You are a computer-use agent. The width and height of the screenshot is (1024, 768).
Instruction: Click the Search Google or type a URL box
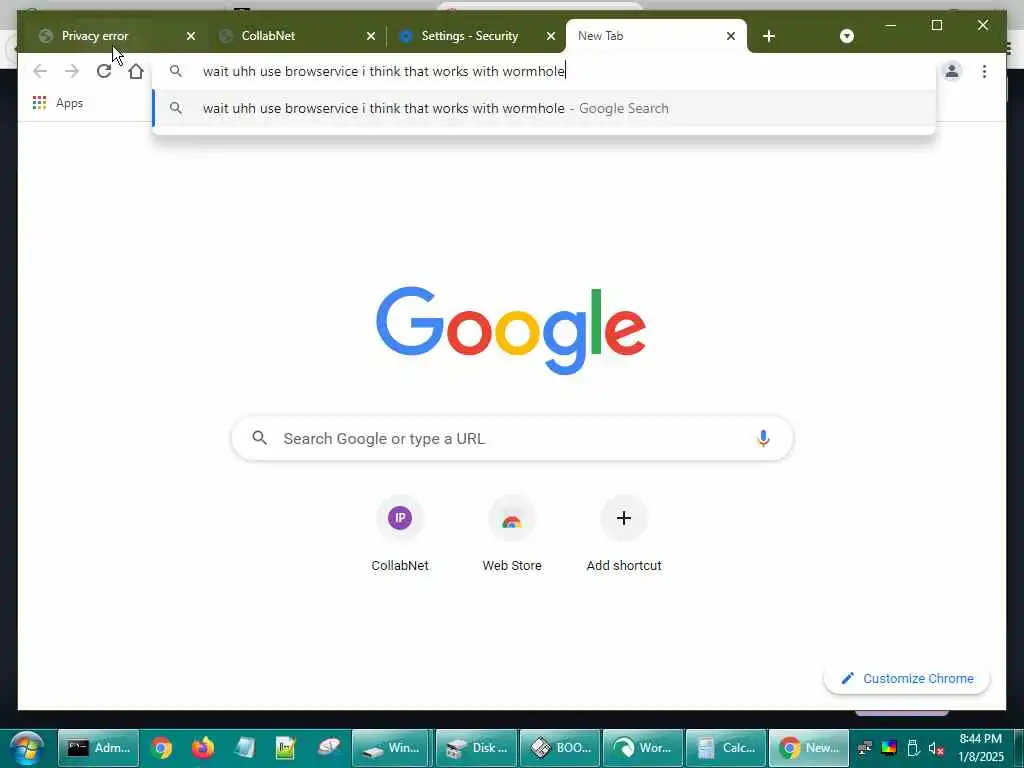coord(513,439)
